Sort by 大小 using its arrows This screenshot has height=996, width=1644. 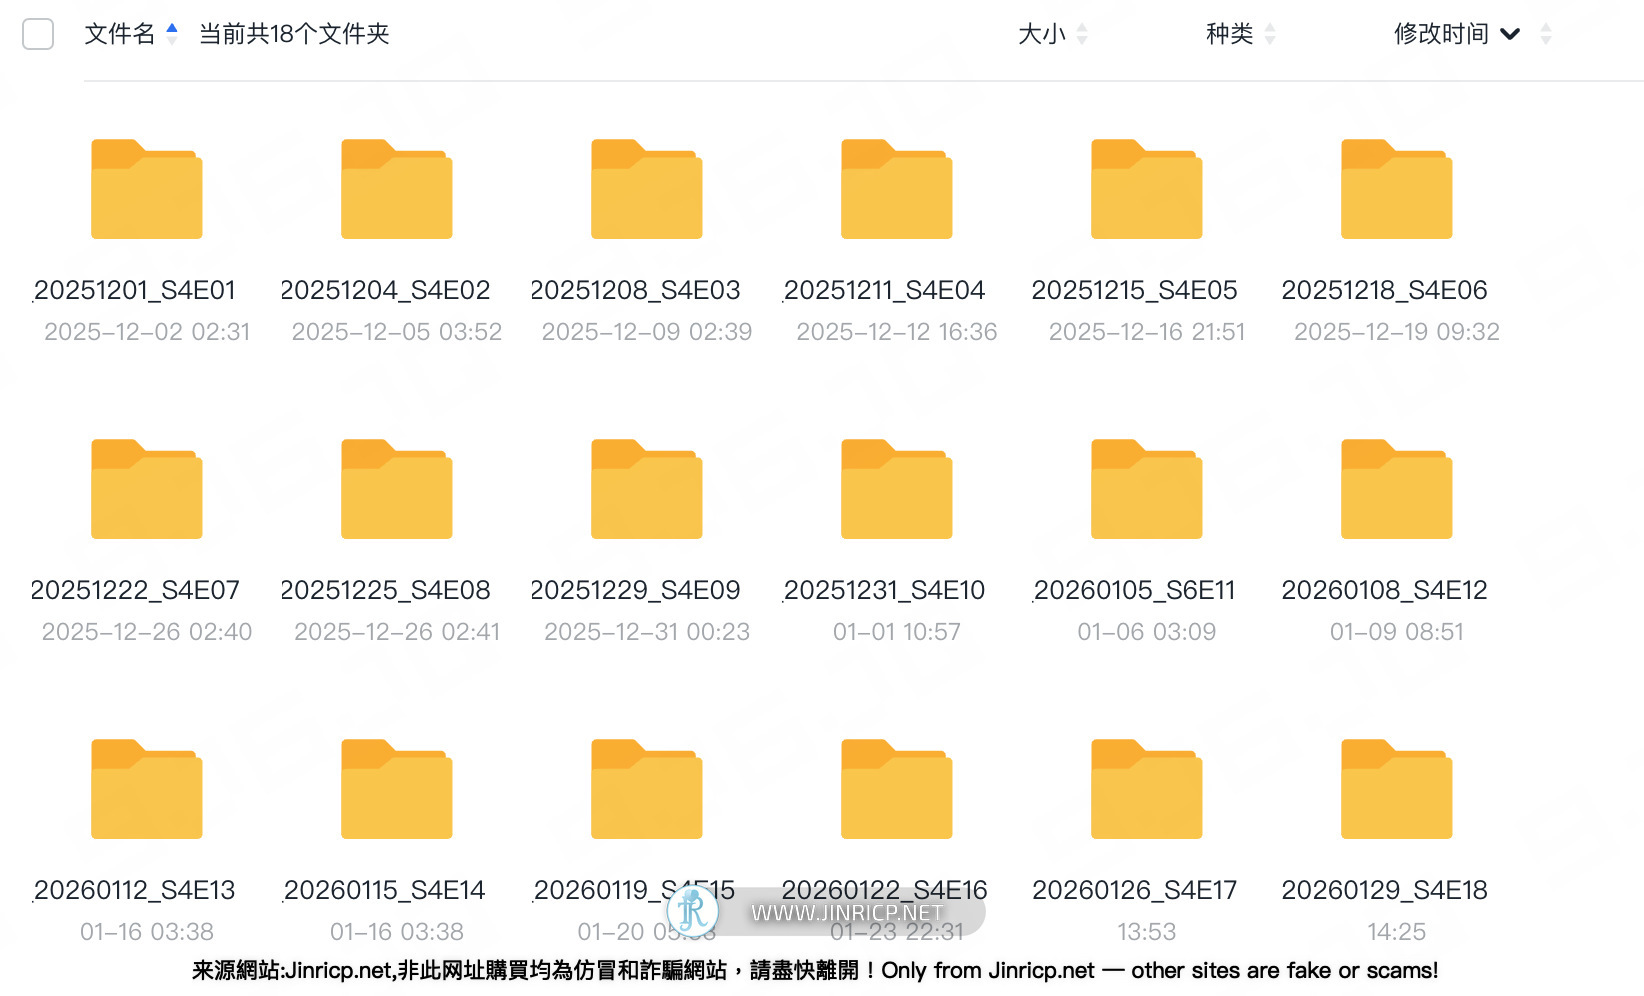coord(1082,34)
